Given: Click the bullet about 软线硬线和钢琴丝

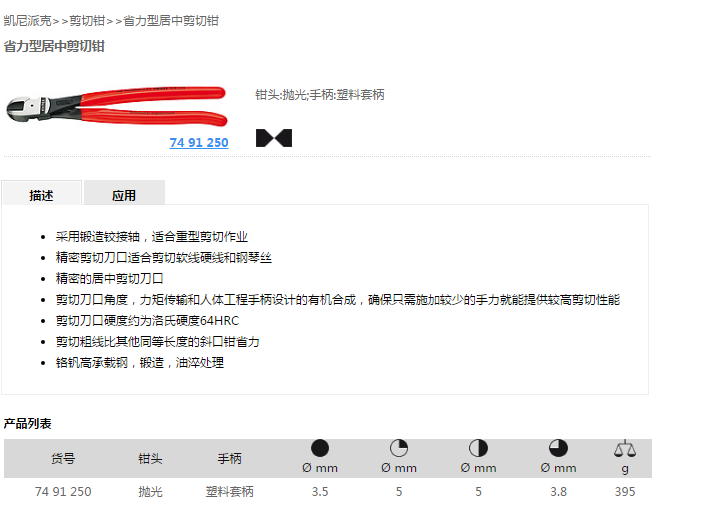Looking at the screenshot, I should click(x=164, y=257).
